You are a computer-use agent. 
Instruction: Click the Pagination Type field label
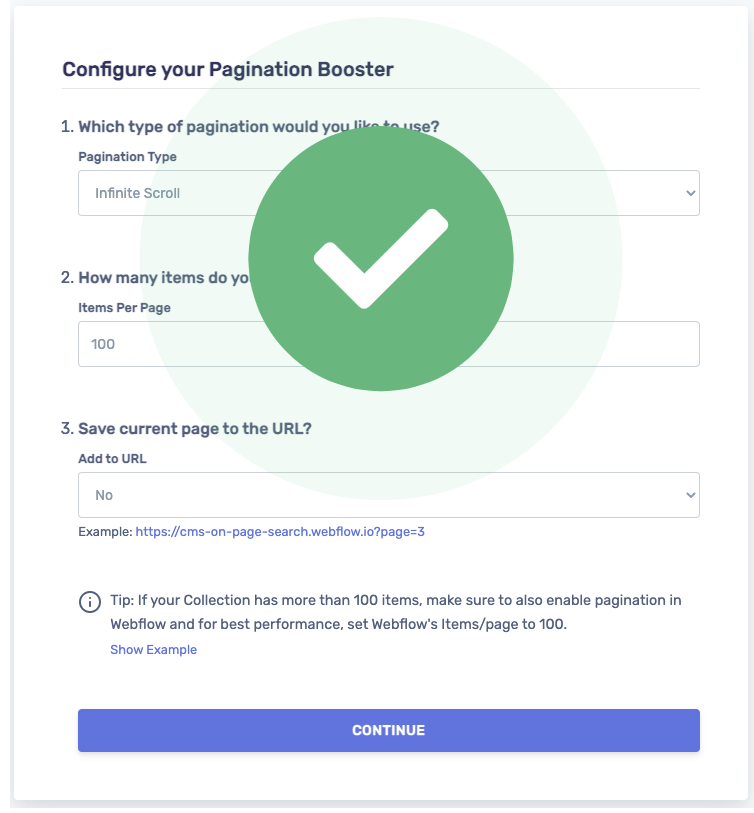point(128,157)
